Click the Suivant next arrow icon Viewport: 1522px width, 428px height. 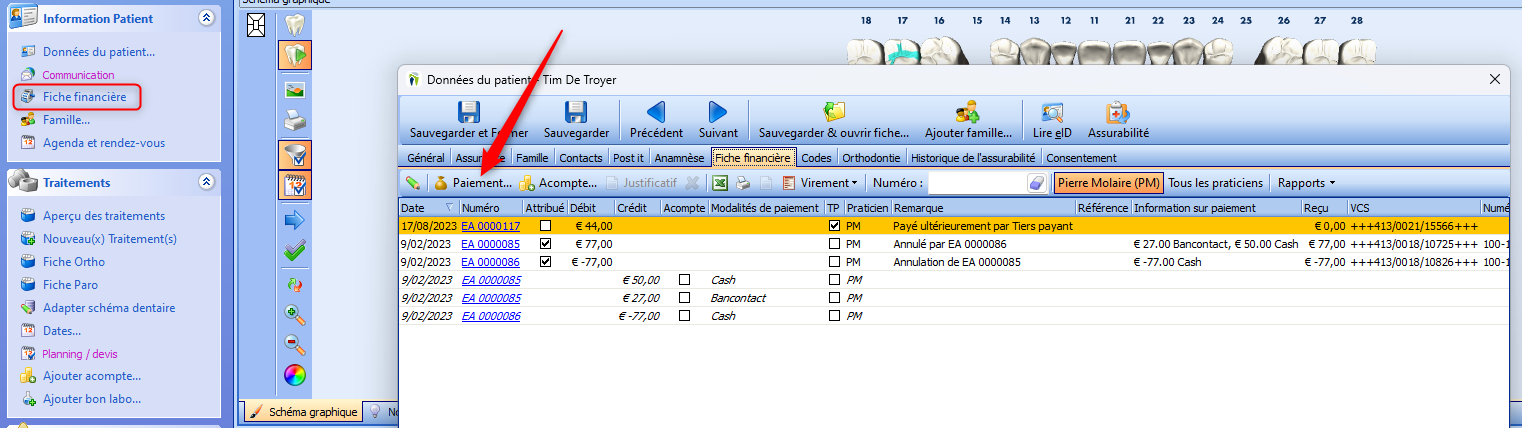(x=718, y=113)
